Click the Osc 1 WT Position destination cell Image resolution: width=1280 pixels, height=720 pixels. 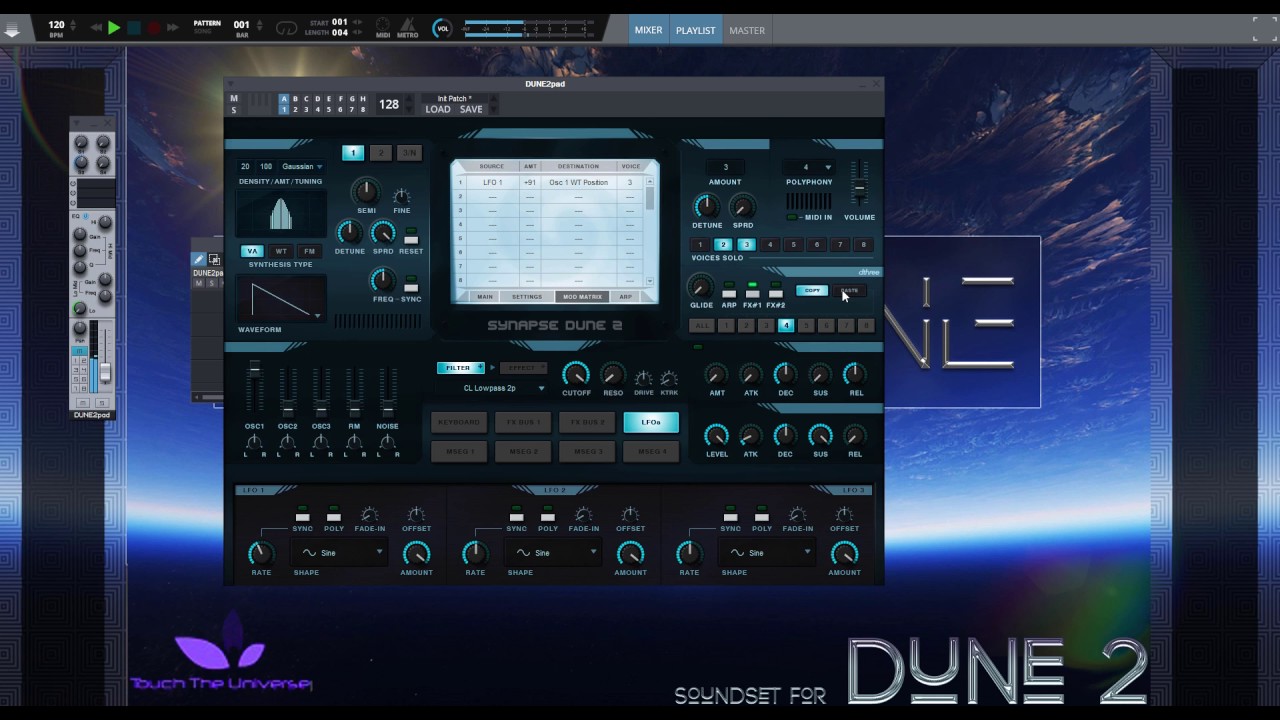tap(578, 183)
